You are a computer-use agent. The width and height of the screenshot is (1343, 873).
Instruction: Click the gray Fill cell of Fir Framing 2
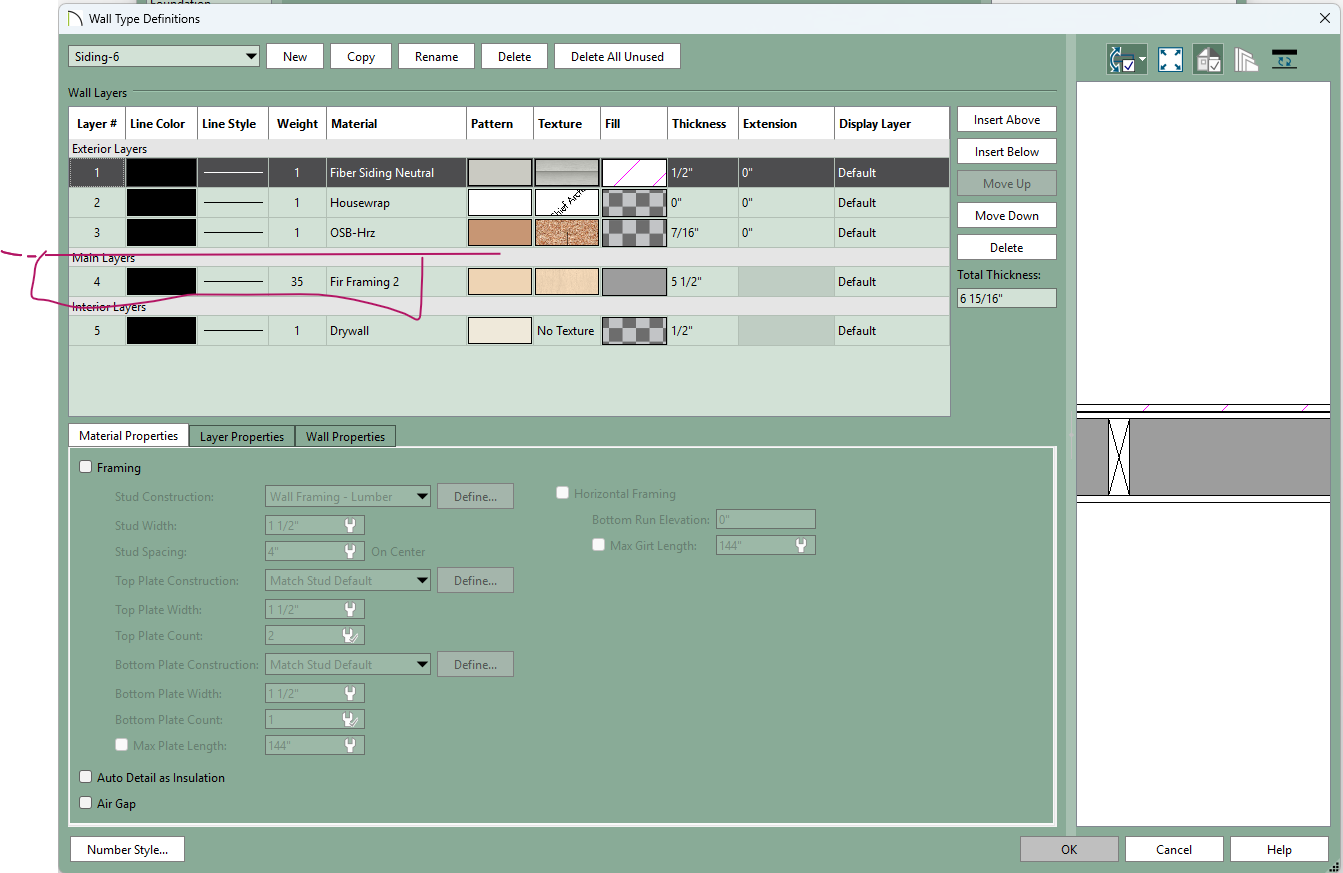(x=634, y=281)
